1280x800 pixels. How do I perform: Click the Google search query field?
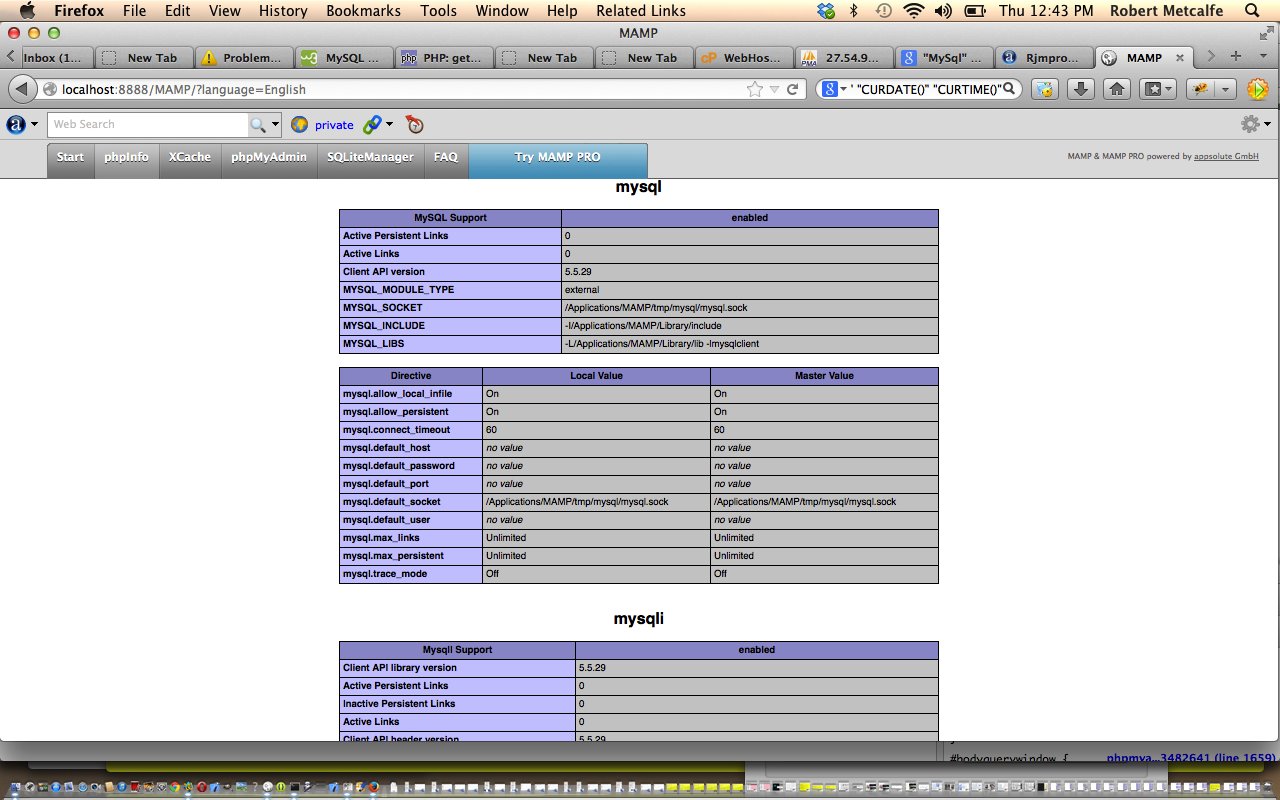pos(925,89)
